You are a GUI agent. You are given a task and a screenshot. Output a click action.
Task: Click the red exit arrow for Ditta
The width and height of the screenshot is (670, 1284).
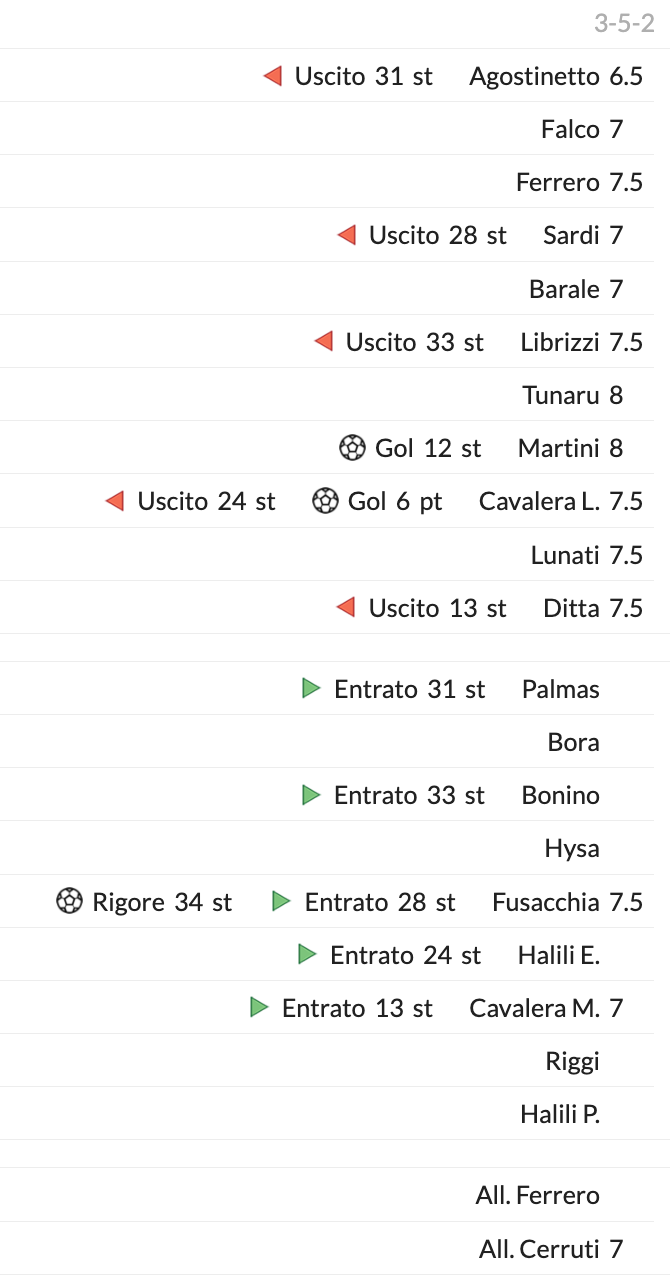click(346, 607)
